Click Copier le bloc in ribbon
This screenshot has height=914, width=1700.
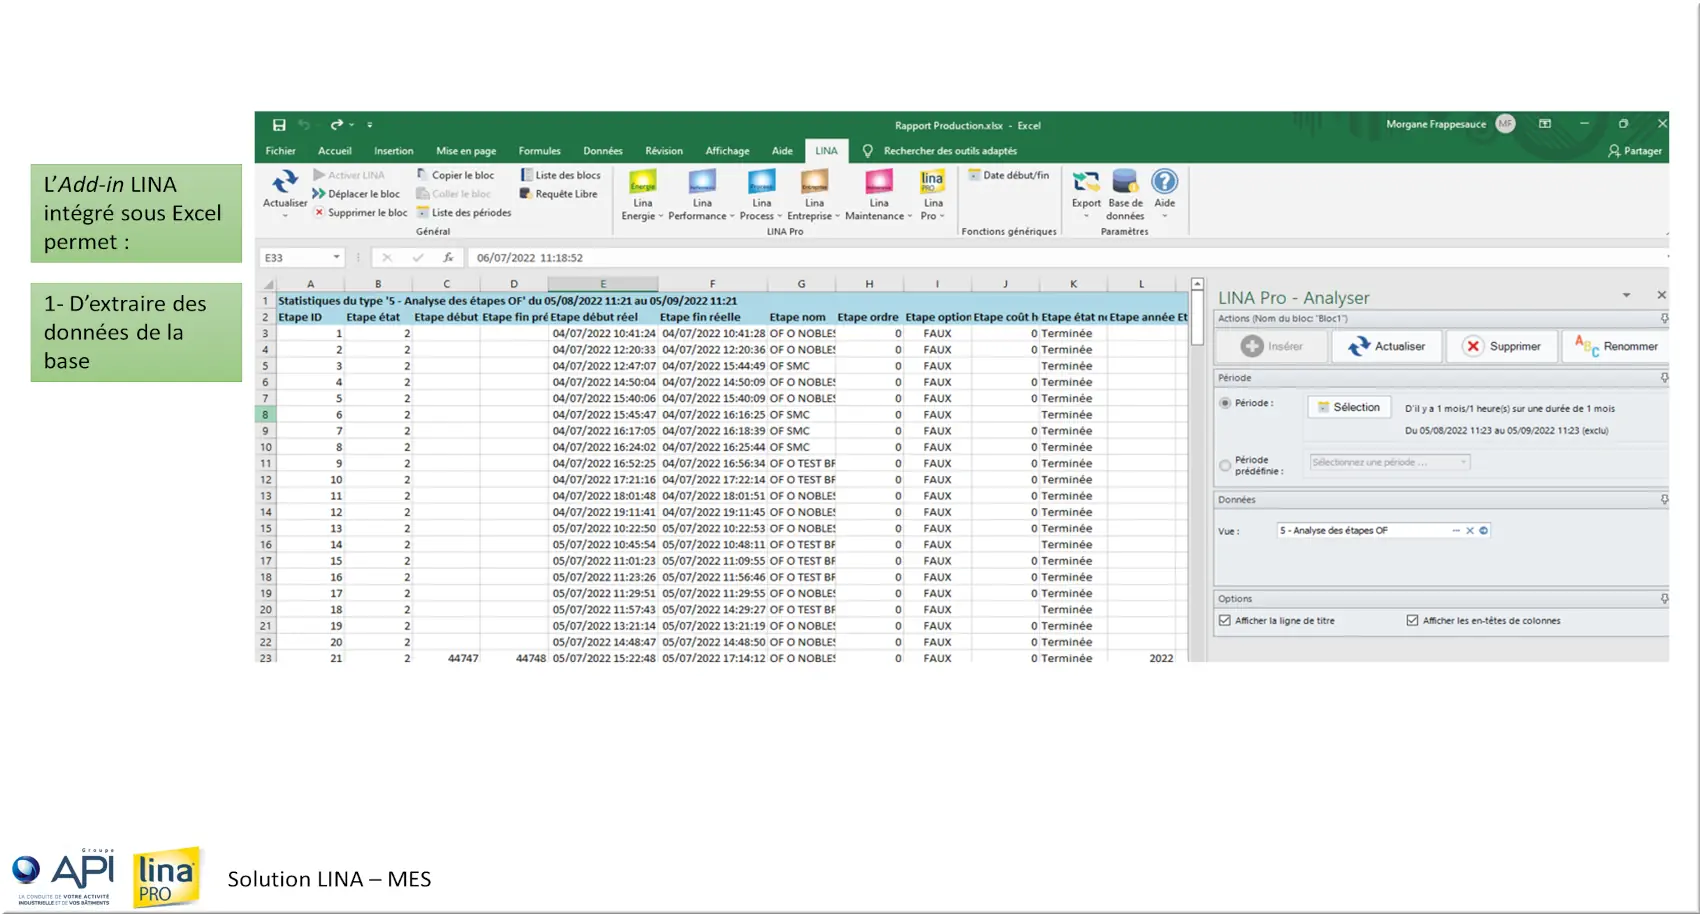pos(455,175)
